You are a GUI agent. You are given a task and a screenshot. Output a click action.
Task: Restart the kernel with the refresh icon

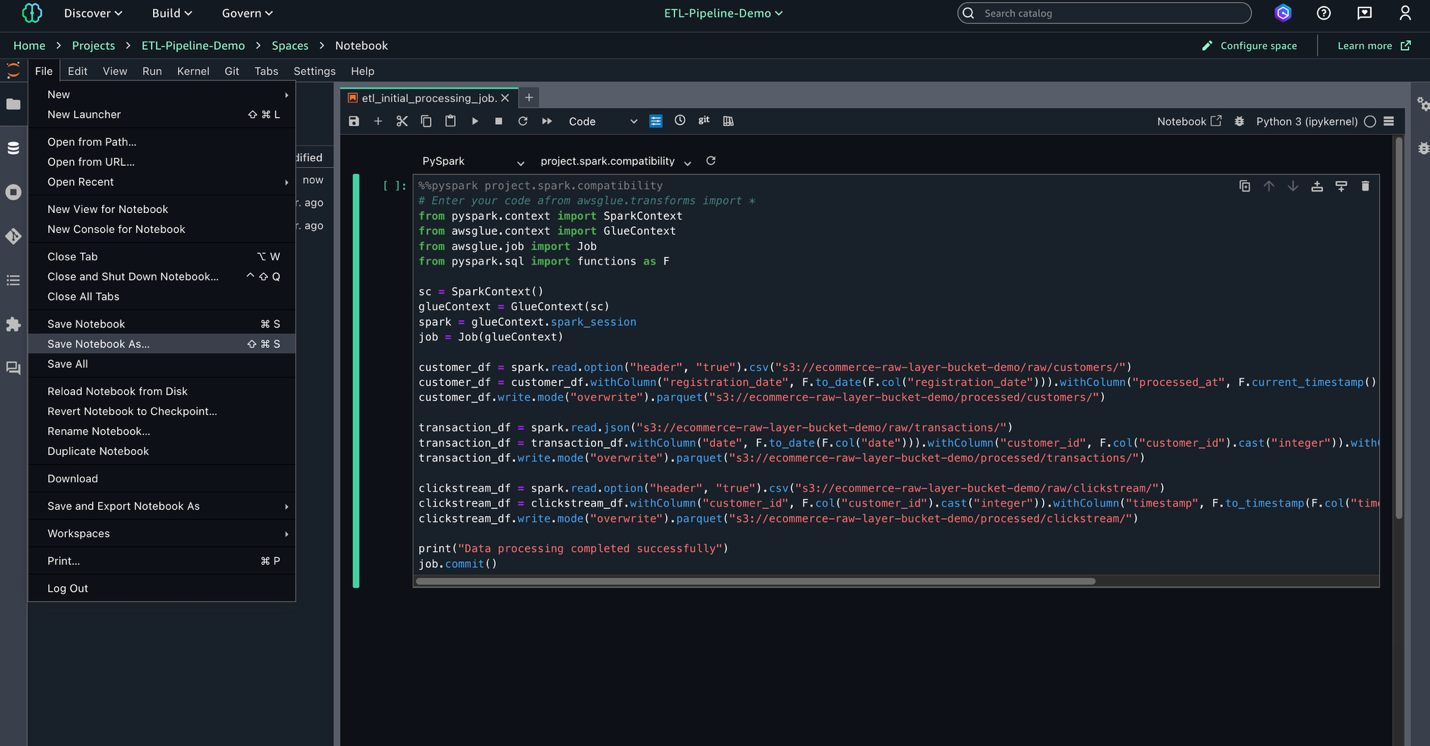[x=522, y=120]
